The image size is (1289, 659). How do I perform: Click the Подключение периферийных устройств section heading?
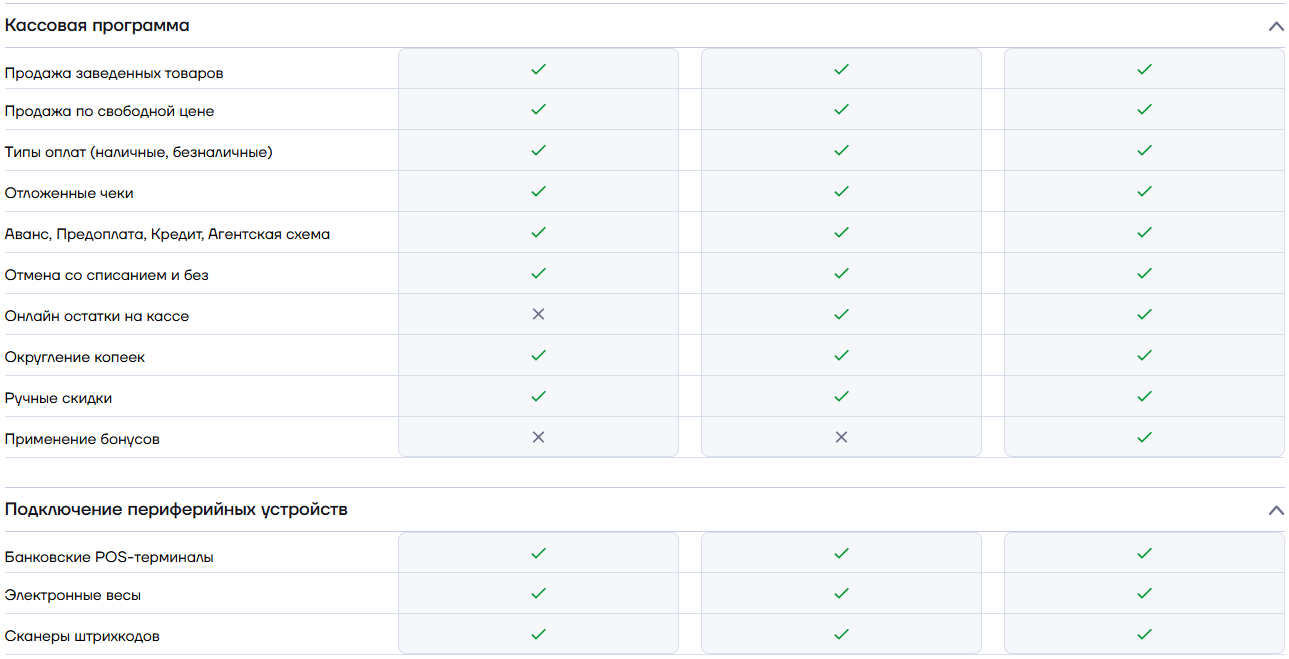(176, 510)
